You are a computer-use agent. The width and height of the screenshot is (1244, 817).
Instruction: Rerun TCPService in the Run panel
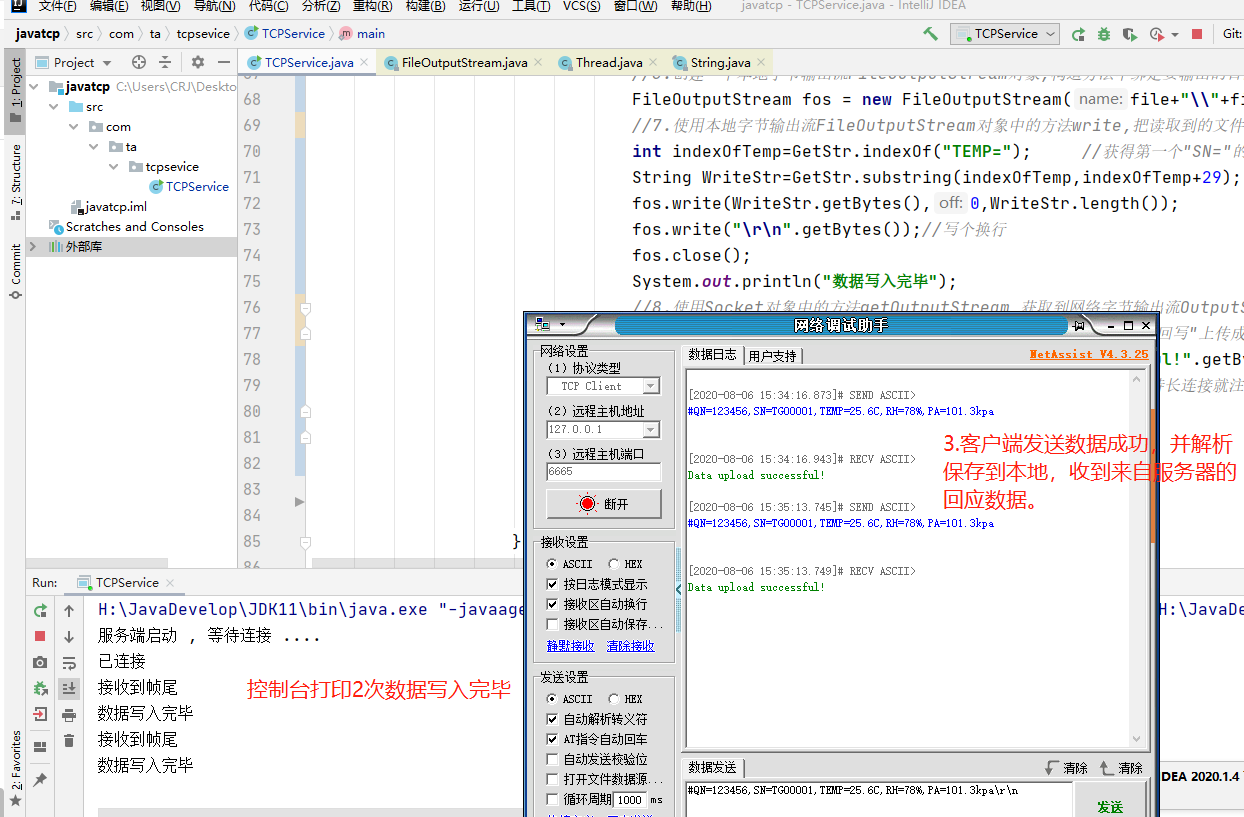[40, 611]
